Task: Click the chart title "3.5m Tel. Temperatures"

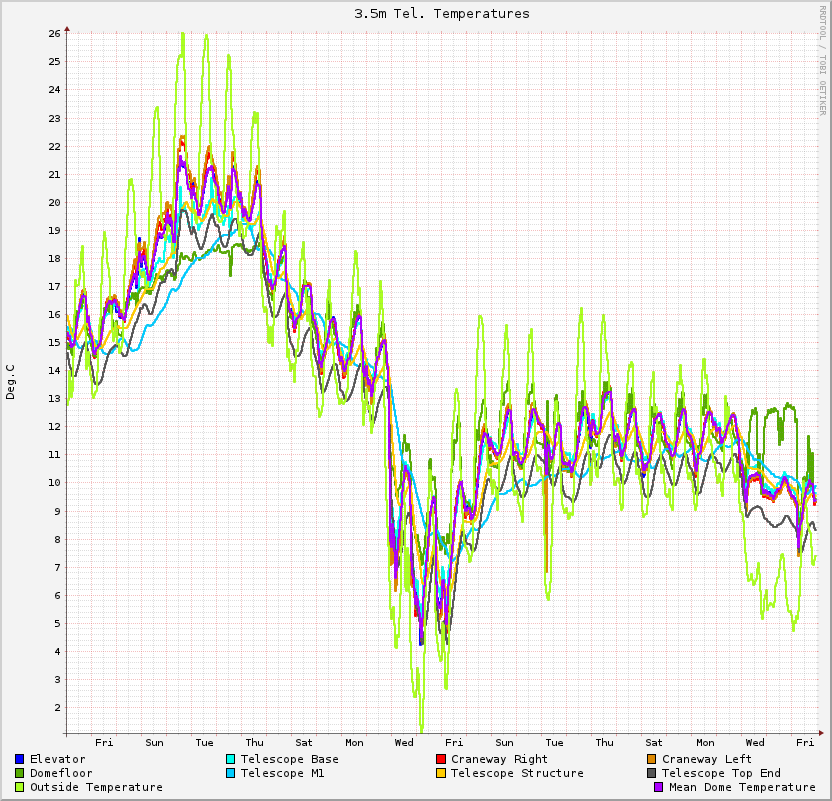Action: point(442,14)
